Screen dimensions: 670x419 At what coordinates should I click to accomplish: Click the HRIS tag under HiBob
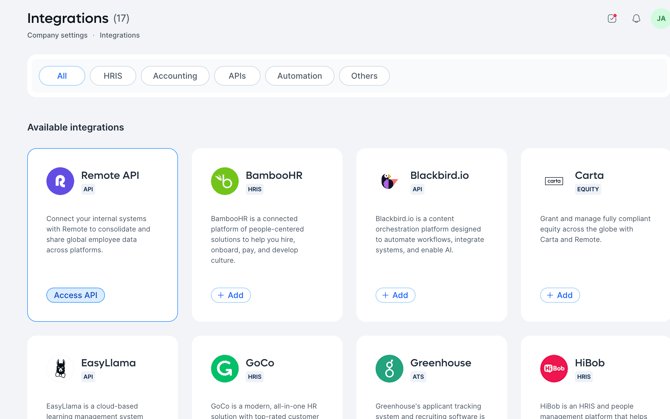[584, 377]
